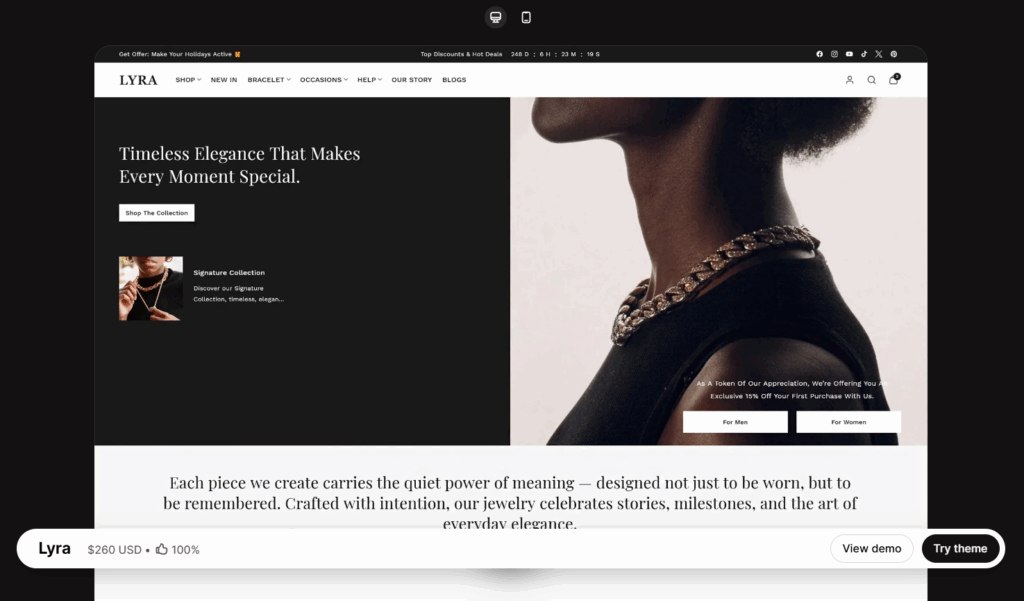Open the search magnifier icon
The width and height of the screenshot is (1024, 601).
tap(871, 80)
